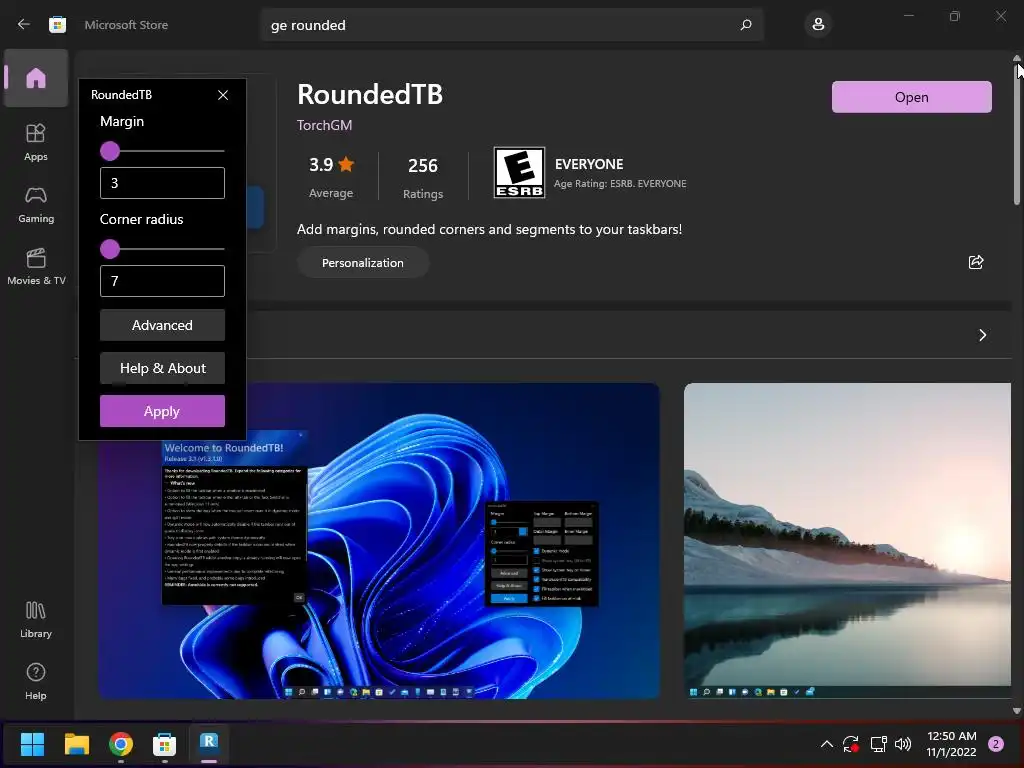Click the Corner radius slider handle
1024x768 pixels.
coord(110,249)
